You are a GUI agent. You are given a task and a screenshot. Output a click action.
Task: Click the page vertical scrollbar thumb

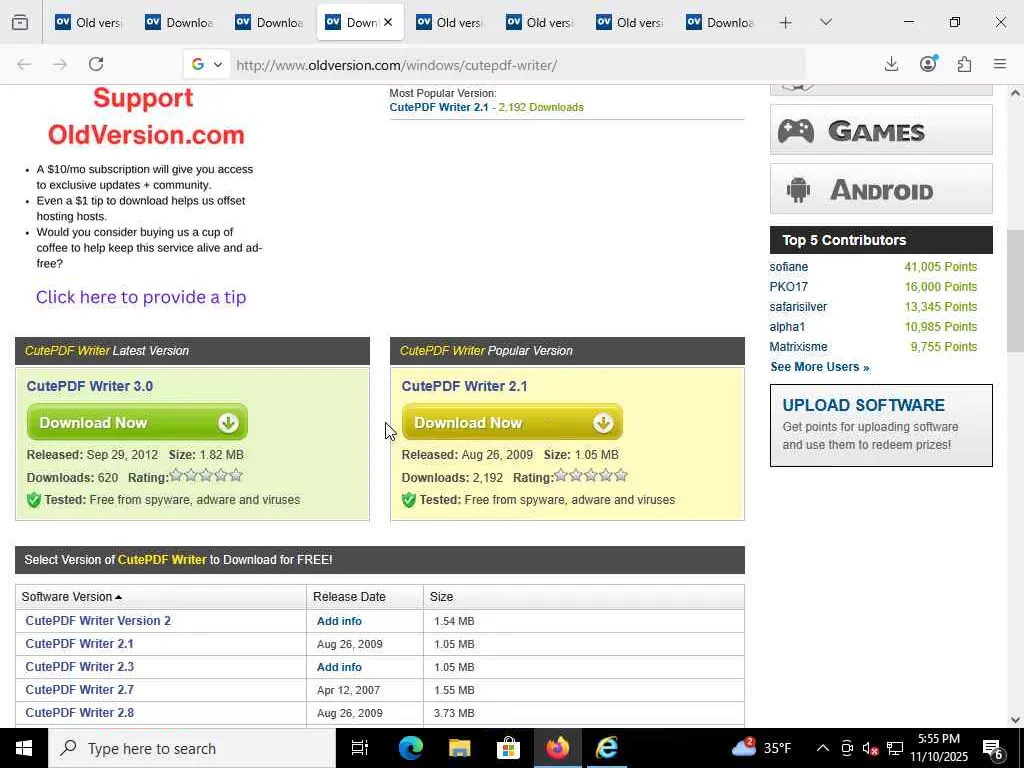coord(1015,291)
